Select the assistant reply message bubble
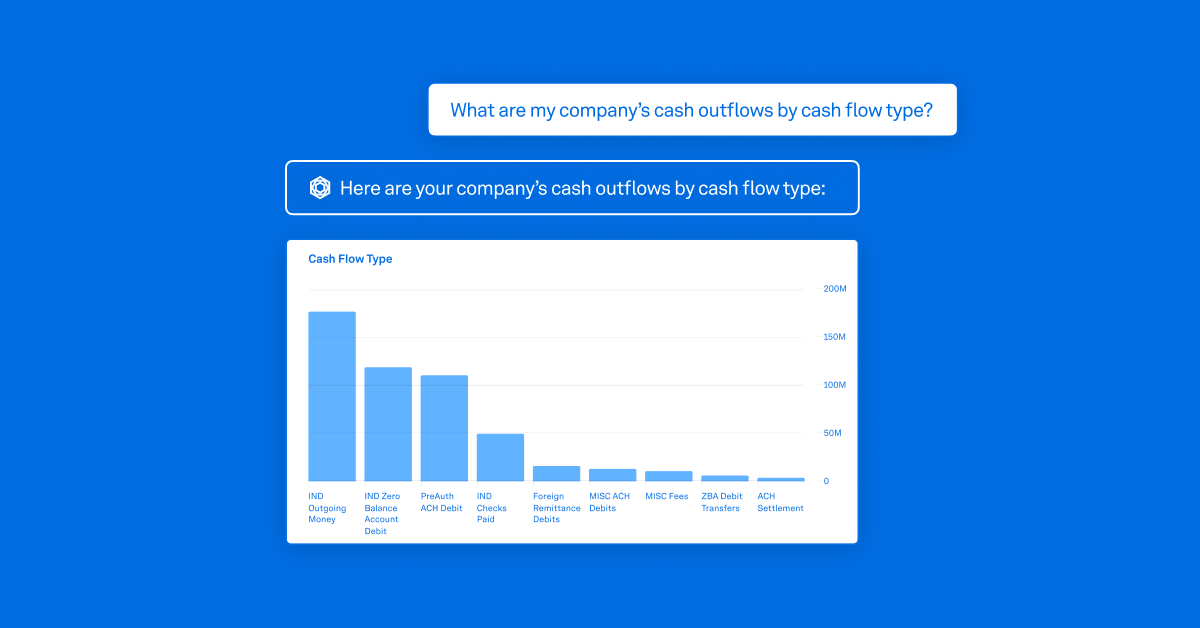This screenshot has width=1200, height=628. (x=572, y=188)
